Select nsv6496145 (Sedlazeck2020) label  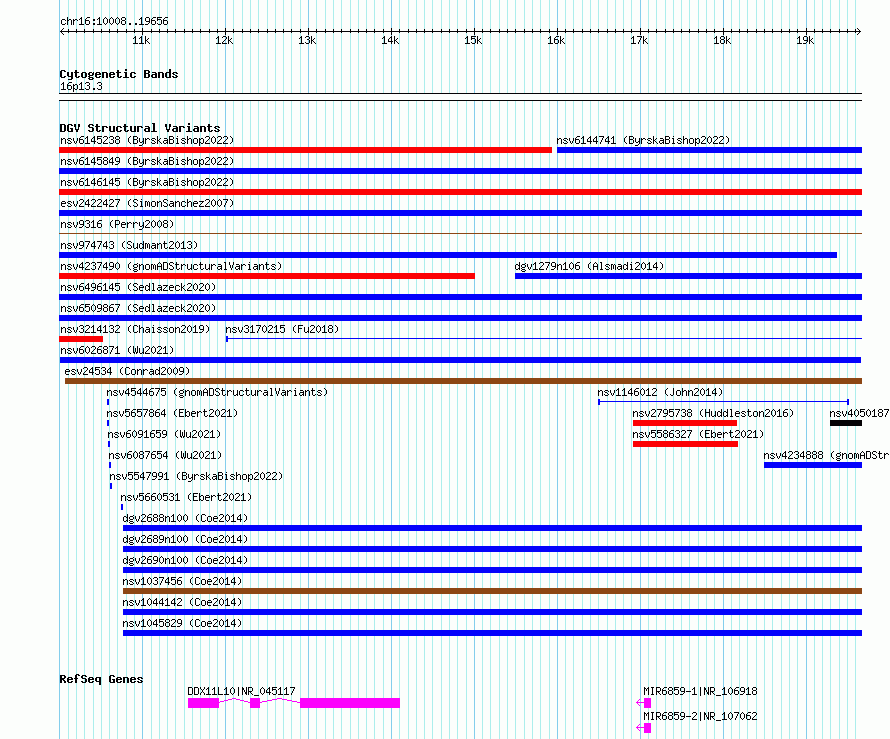(138, 287)
